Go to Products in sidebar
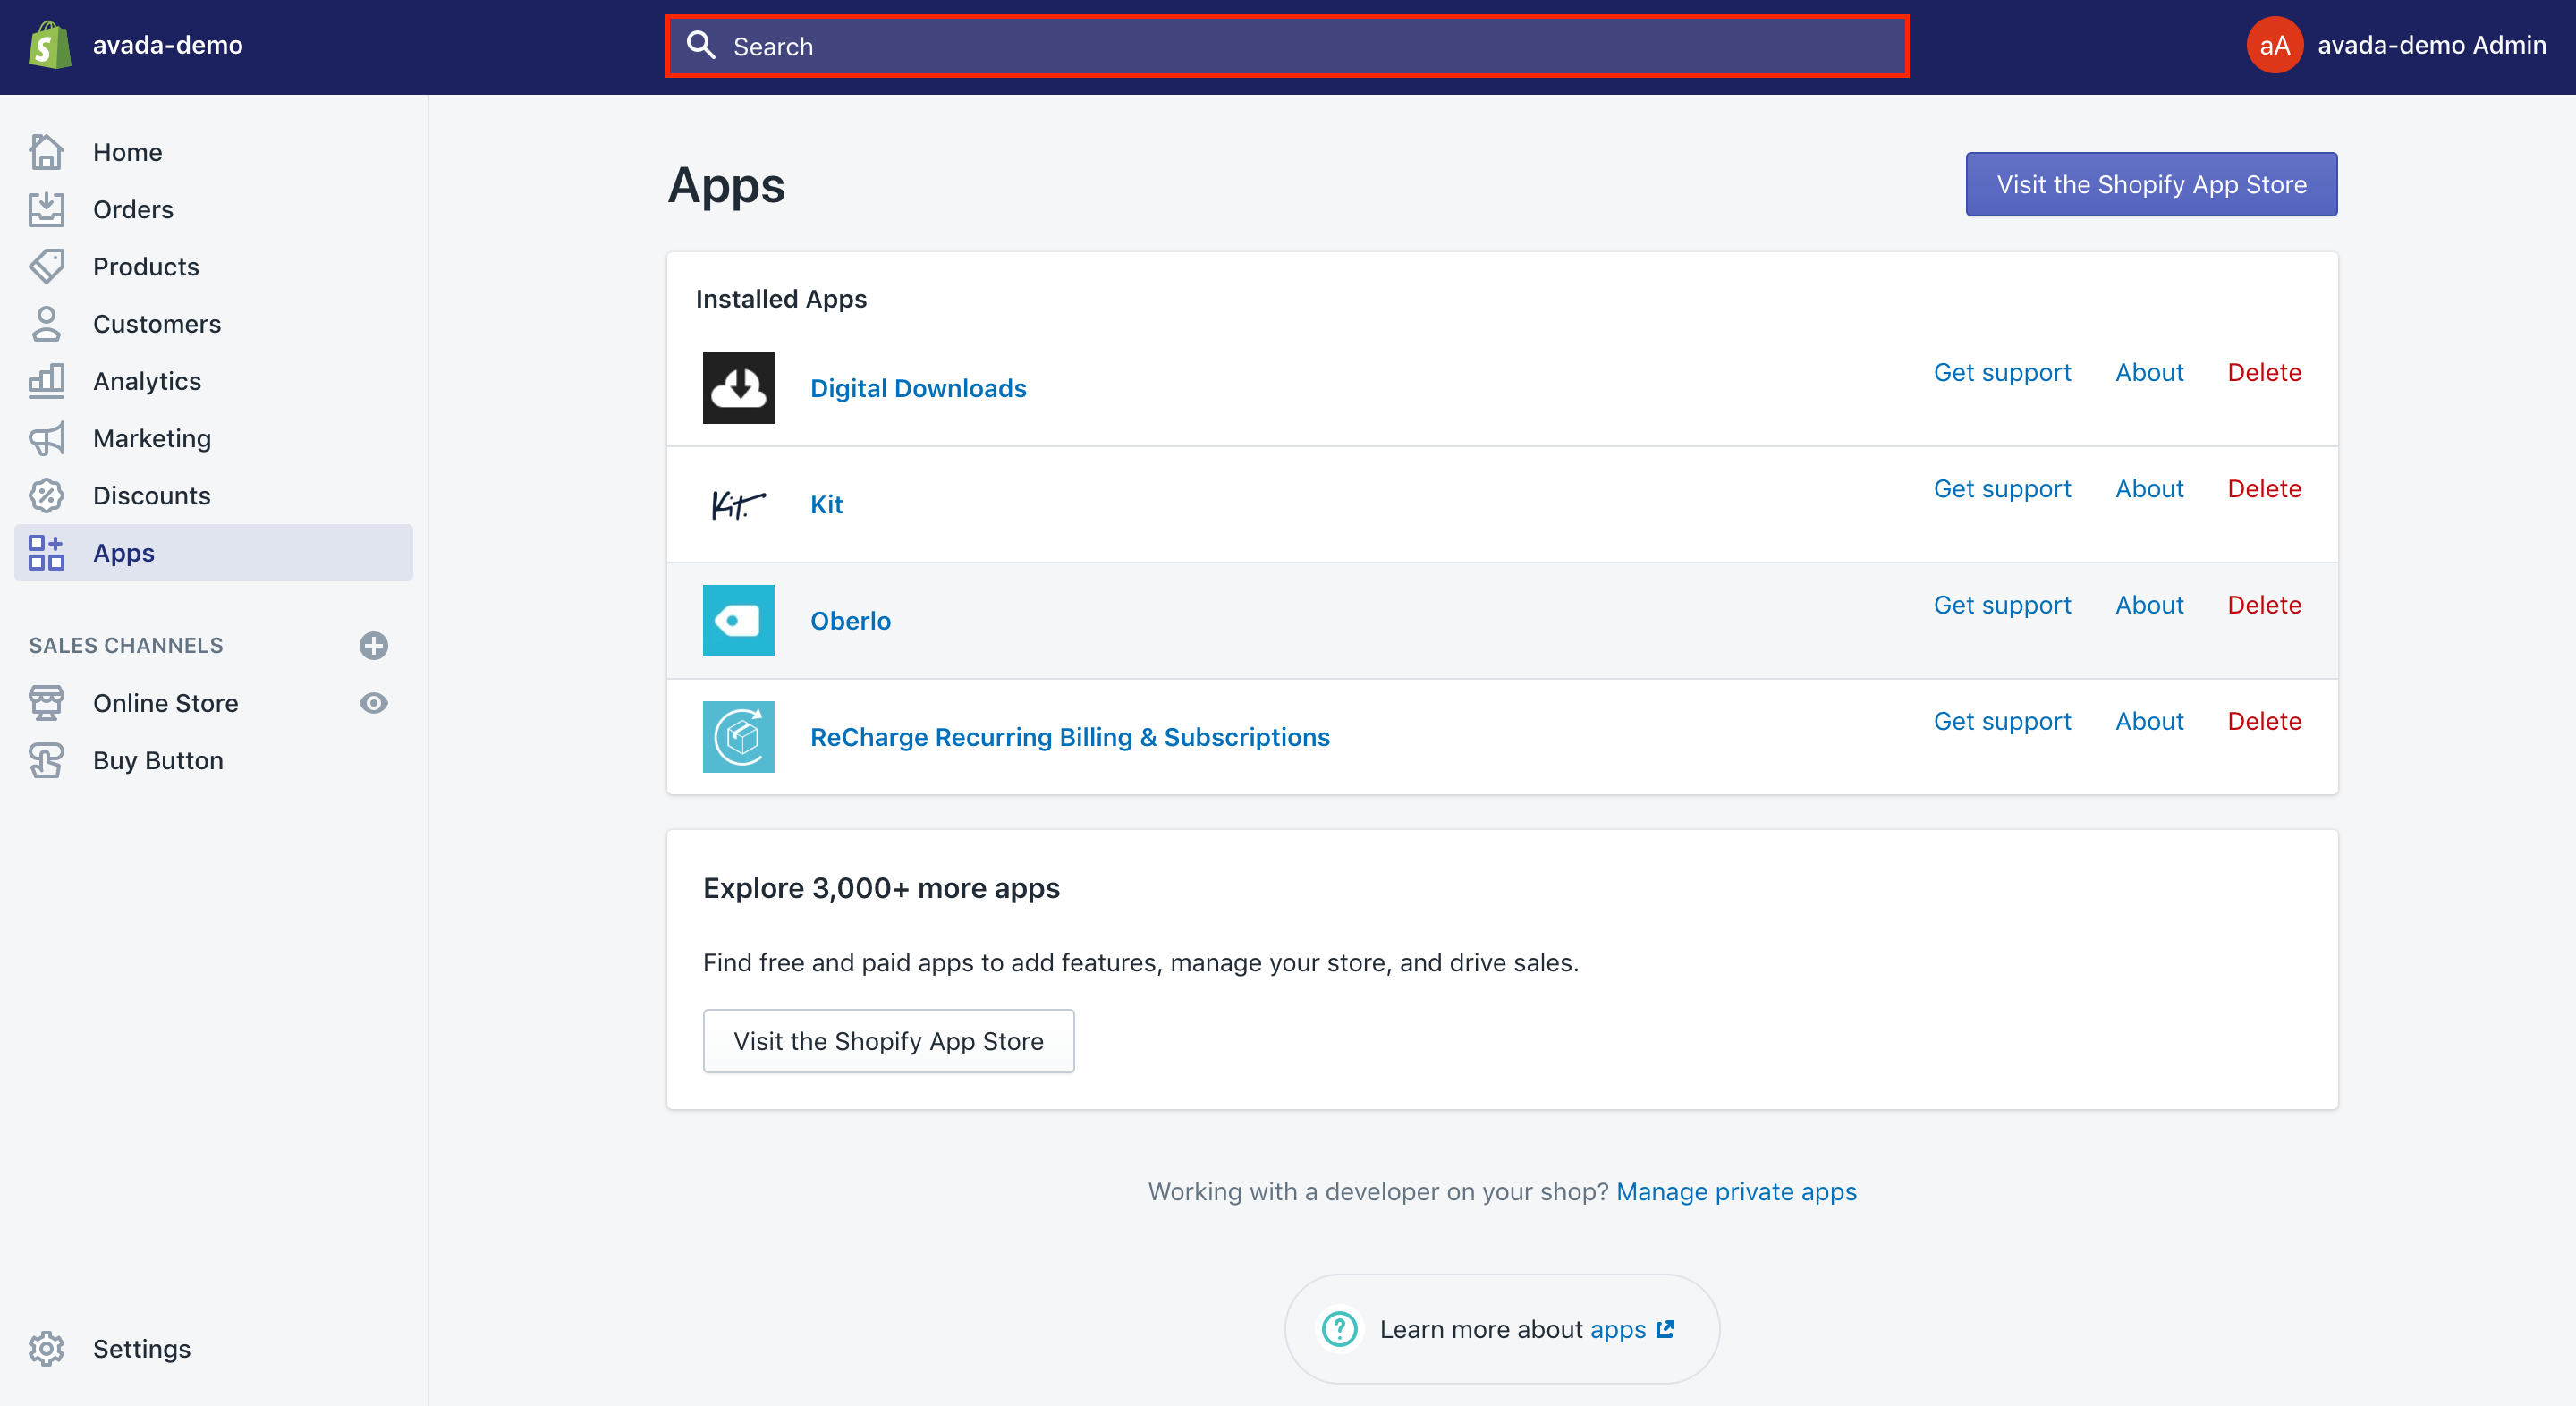The width and height of the screenshot is (2576, 1406). coord(213,266)
